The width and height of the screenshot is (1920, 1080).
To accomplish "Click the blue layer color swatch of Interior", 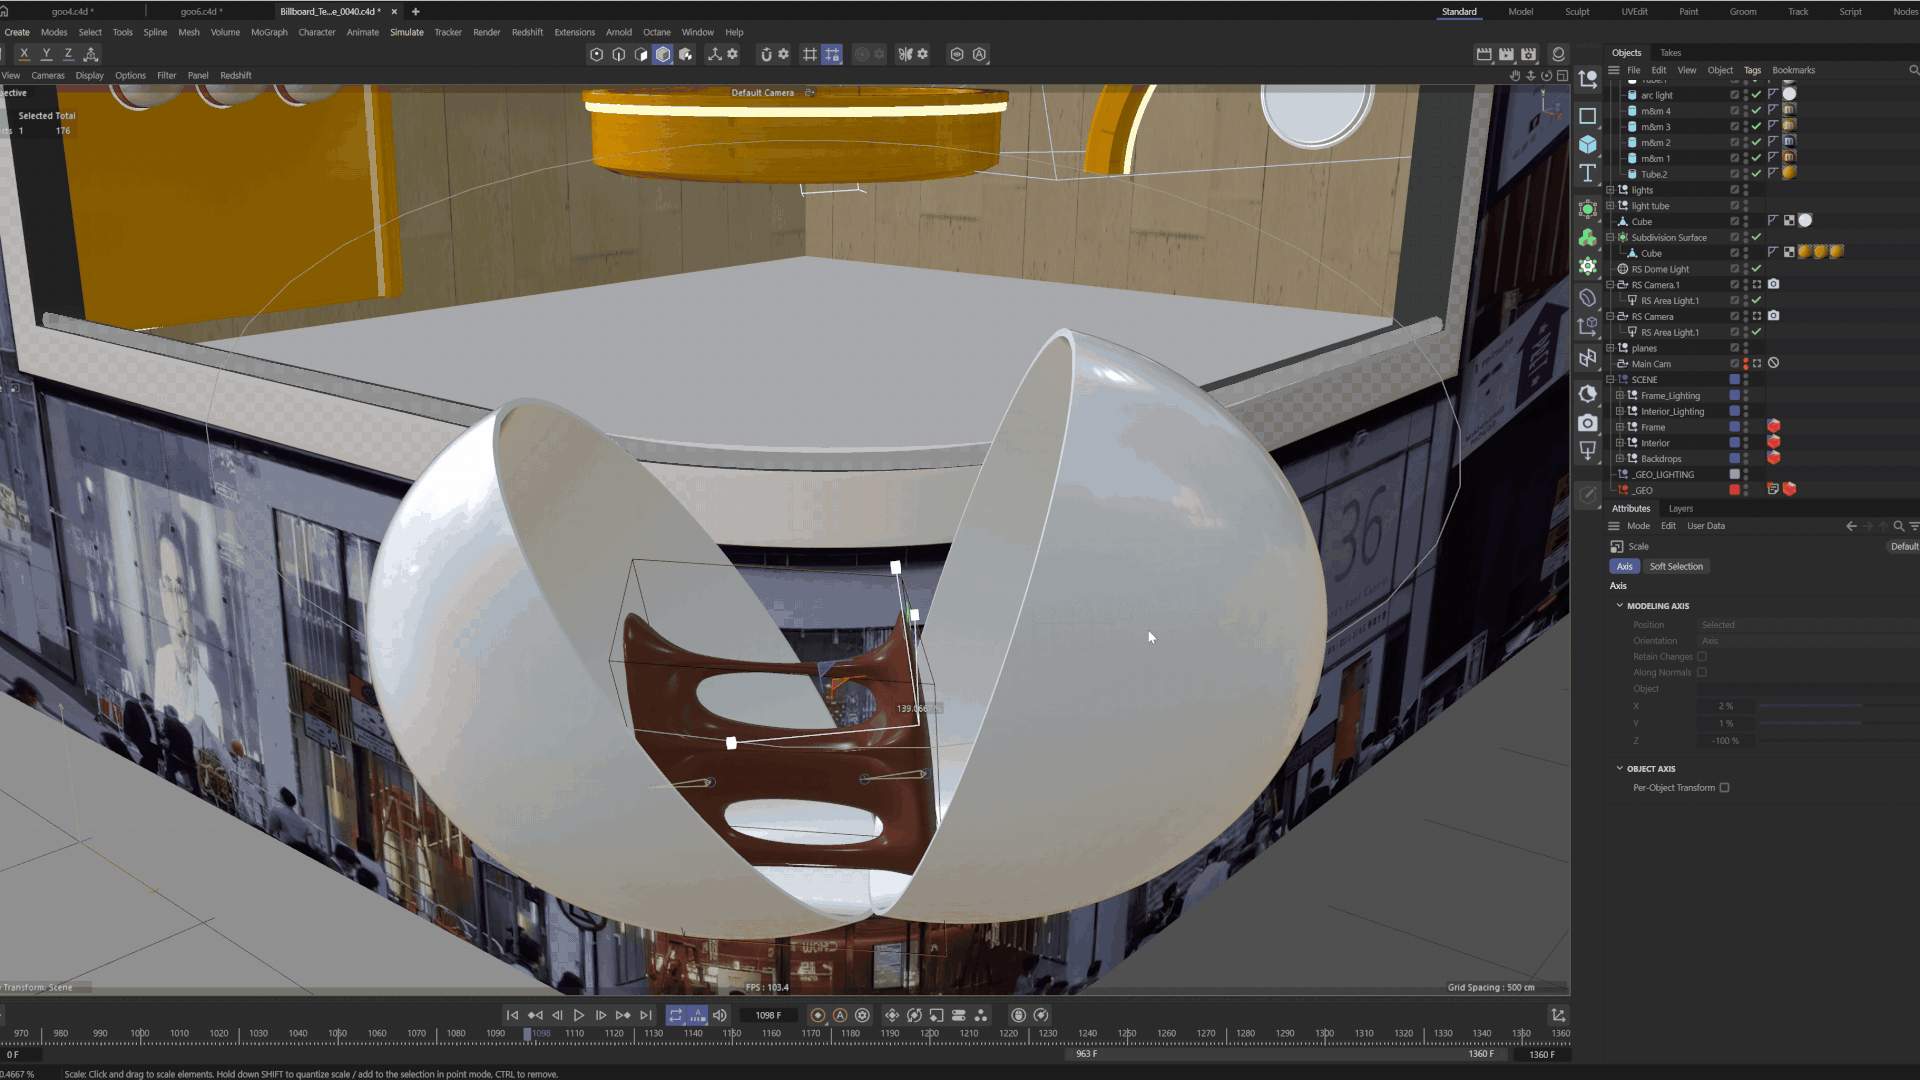I will click(x=1734, y=443).
